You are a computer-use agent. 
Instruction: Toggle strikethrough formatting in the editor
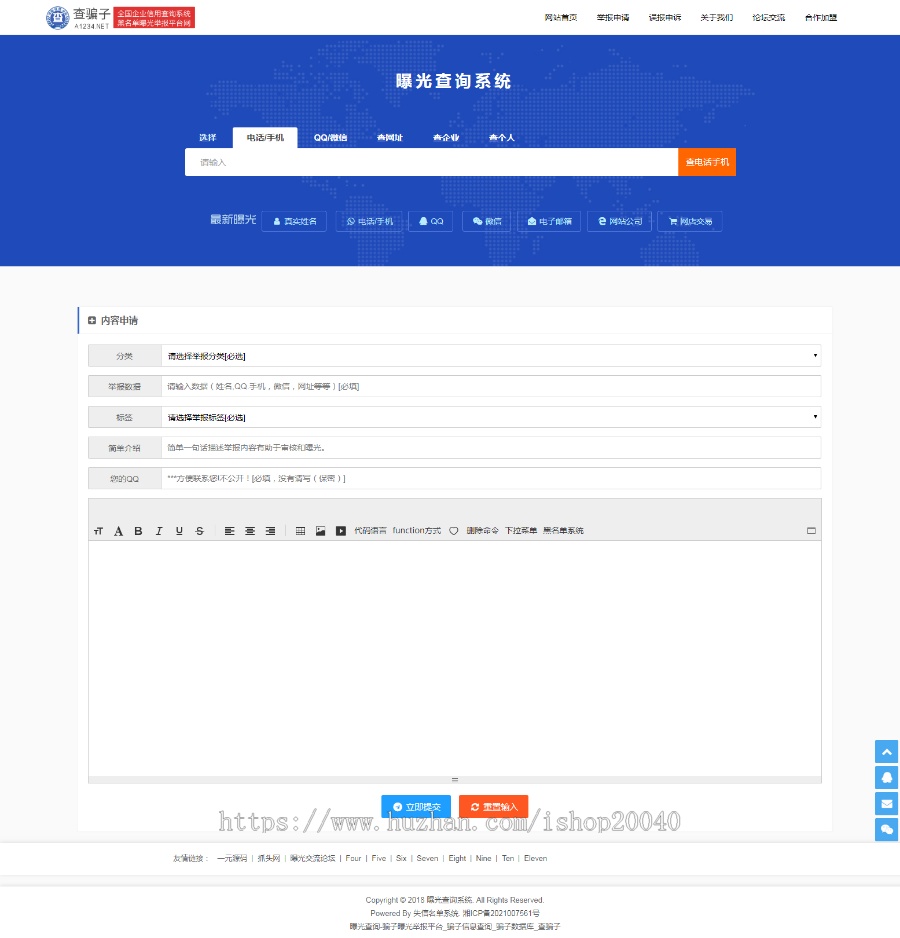[200, 531]
